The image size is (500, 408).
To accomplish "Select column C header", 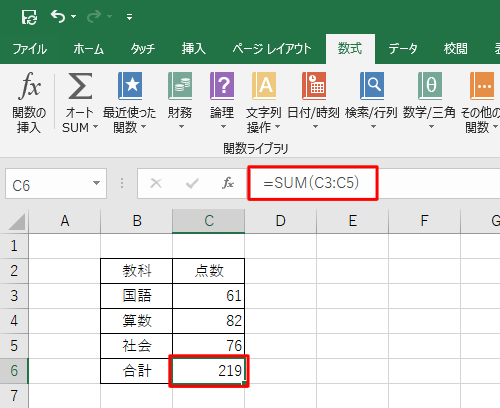I will coord(209,221).
